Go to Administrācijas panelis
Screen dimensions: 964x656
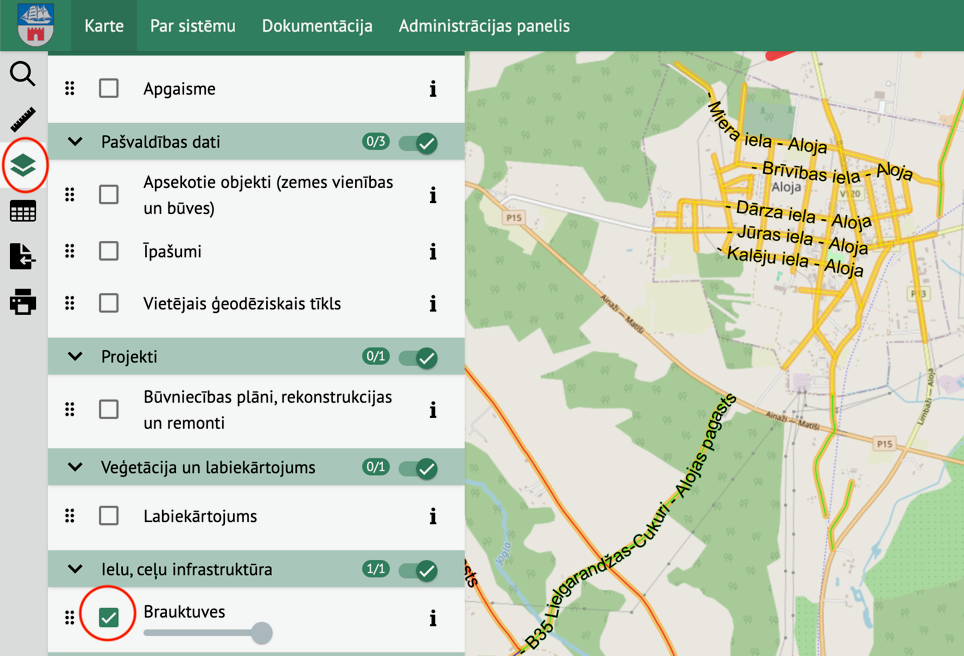point(484,26)
